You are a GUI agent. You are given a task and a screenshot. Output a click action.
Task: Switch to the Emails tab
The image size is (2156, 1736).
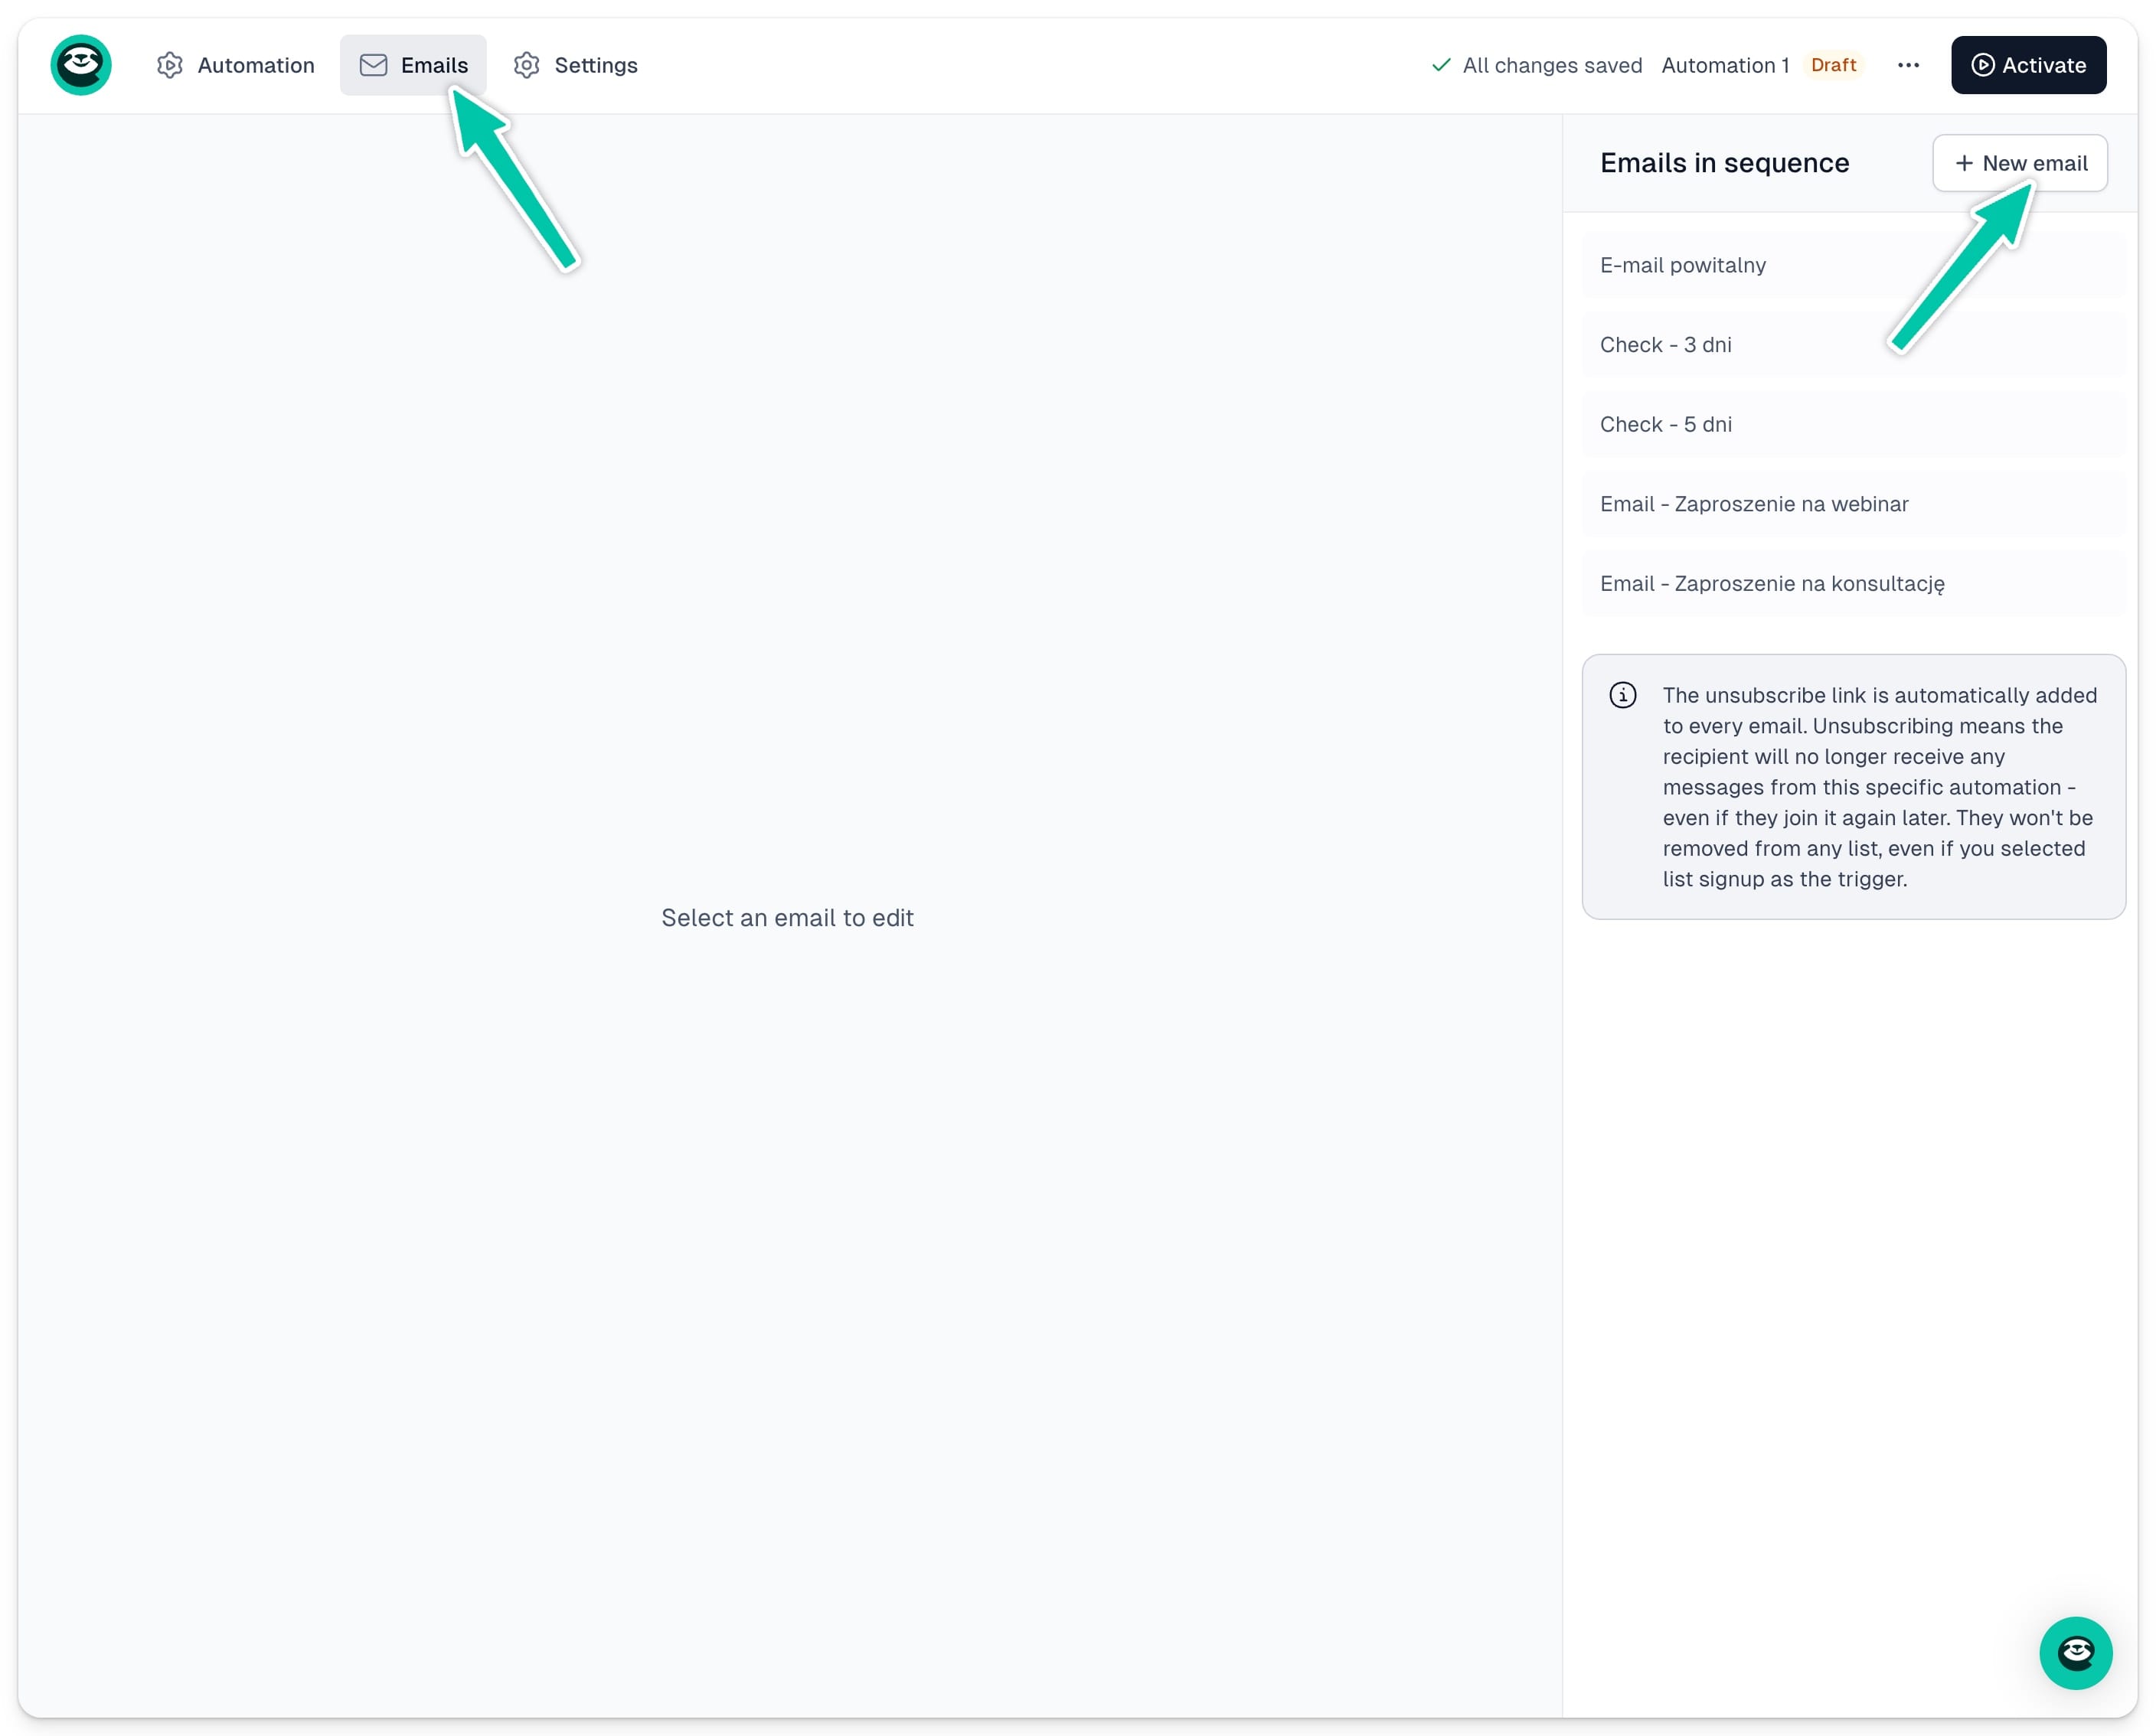pyautogui.click(x=413, y=65)
